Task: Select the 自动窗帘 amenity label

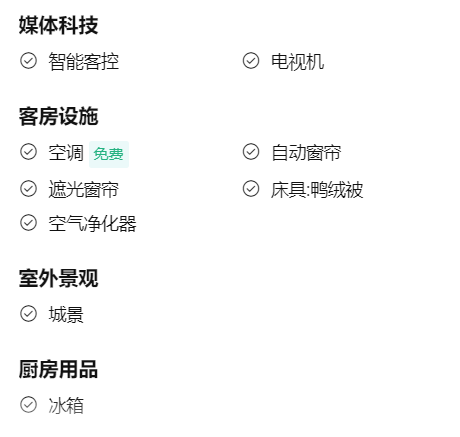Action: point(306,153)
